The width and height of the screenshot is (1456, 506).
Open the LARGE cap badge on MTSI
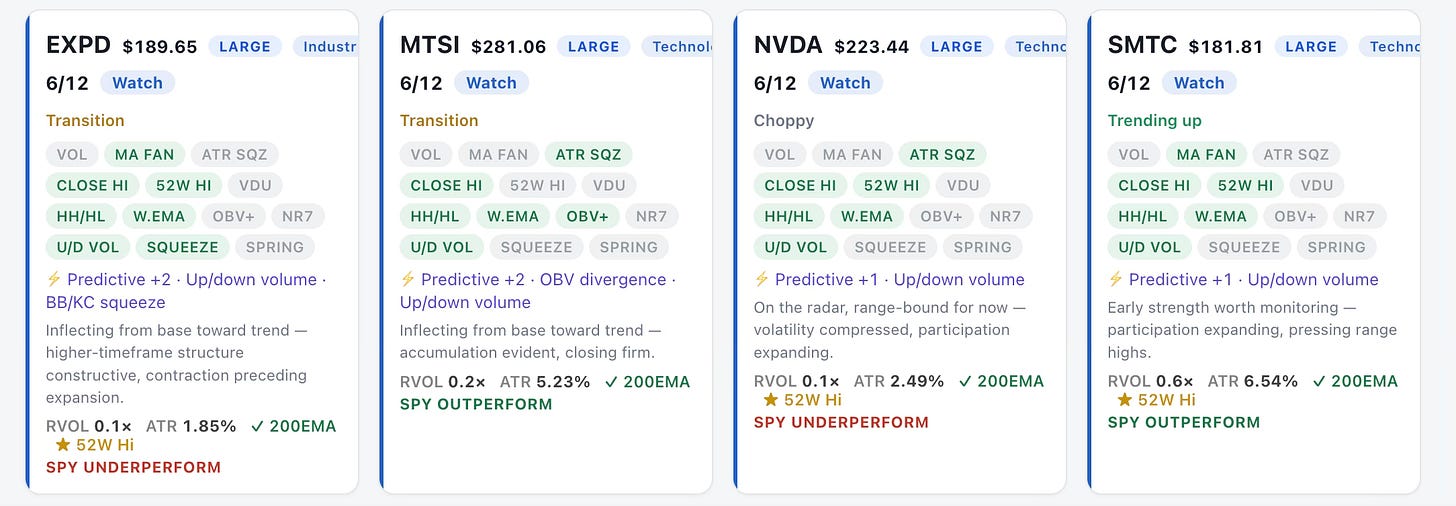(x=594, y=46)
